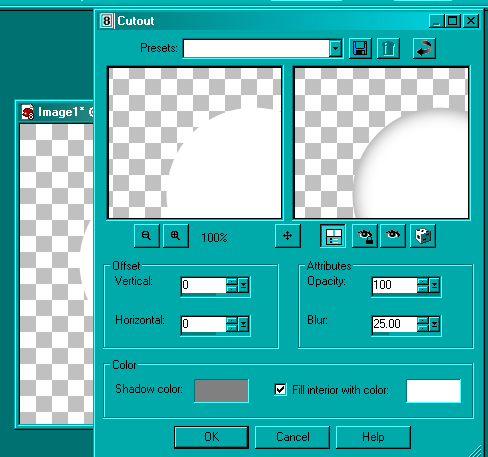Toggle auto proof eye with lock
Image resolution: width=488 pixels, height=457 pixels.
tap(365, 236)
